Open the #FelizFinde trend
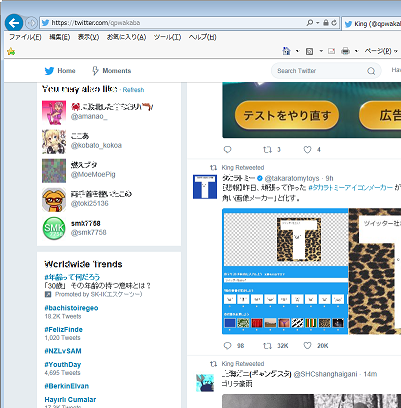Viewport: 401px width, 408px height. click(63, 330)
